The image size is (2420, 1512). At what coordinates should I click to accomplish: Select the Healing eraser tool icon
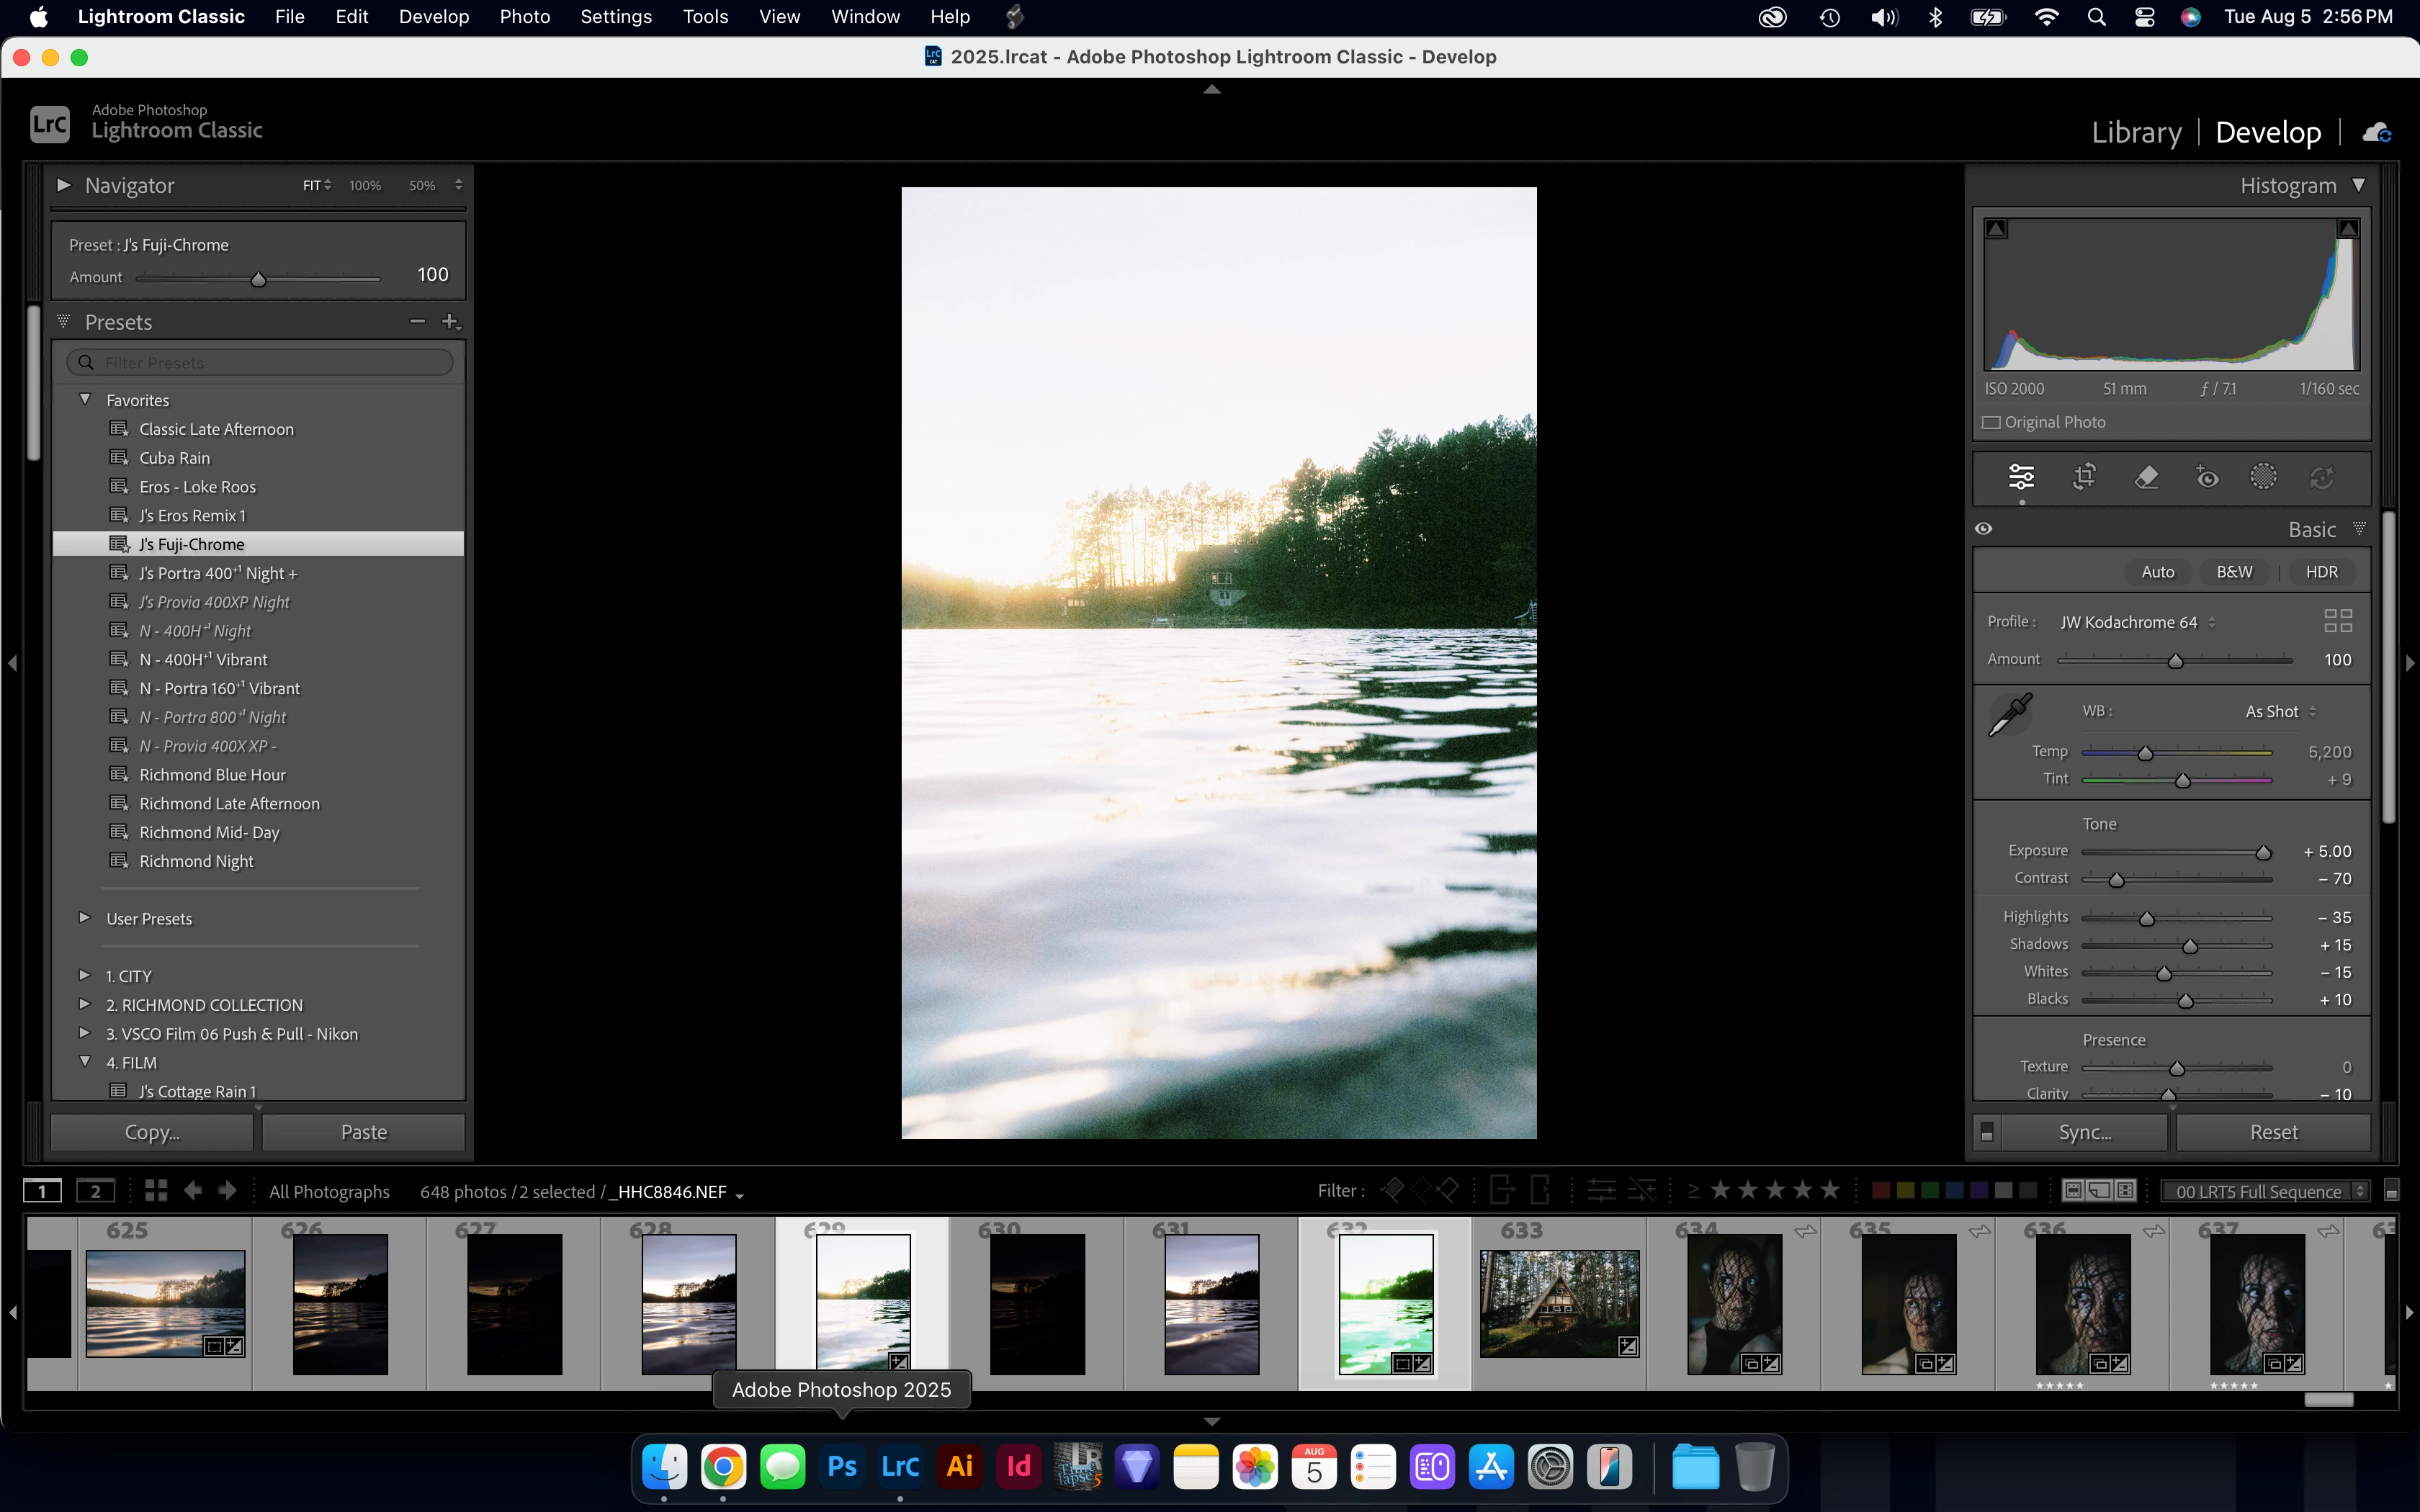coord(2146,477)
